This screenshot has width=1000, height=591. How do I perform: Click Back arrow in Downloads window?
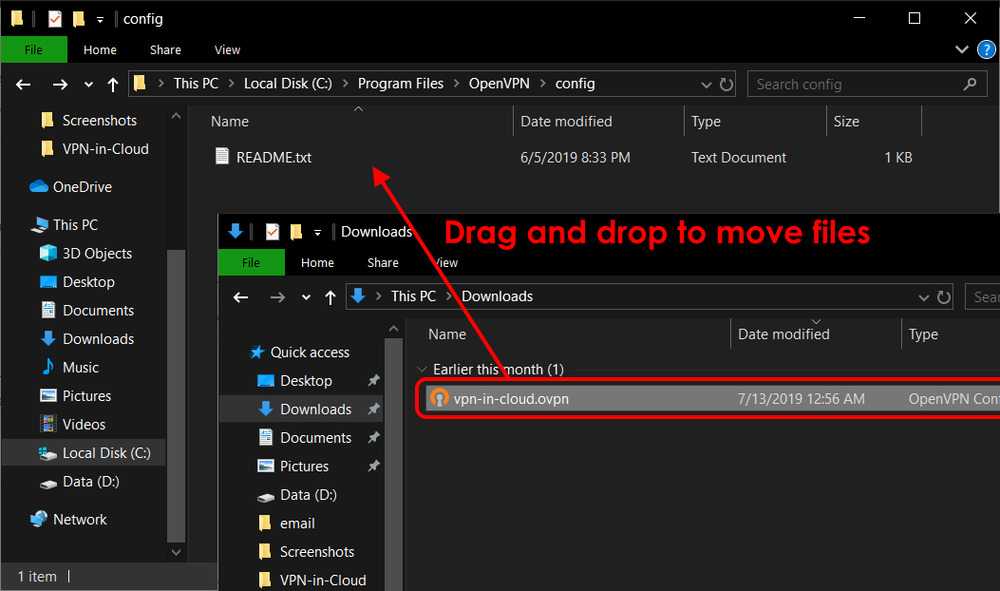tap(240, 297)
